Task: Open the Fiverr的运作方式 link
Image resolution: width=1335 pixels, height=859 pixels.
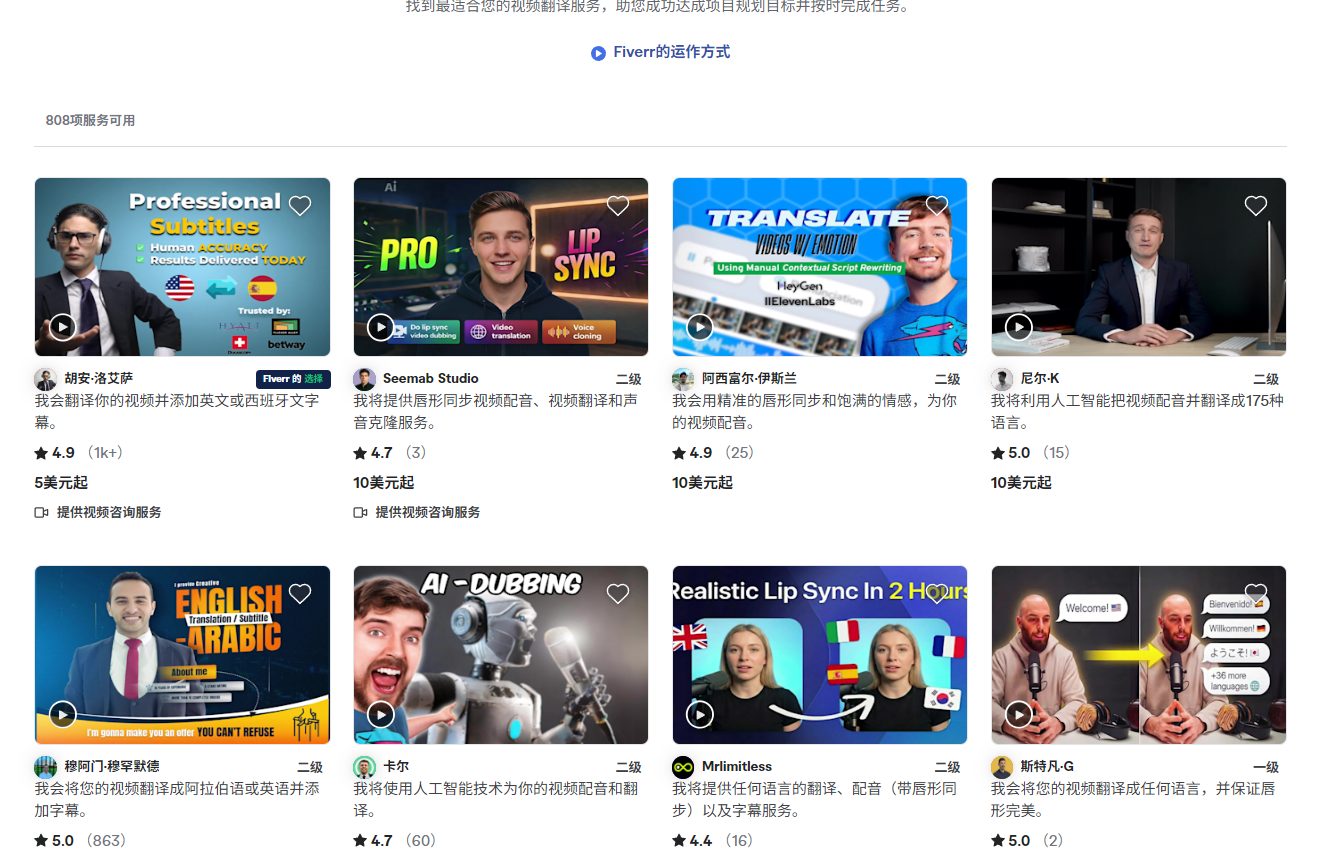Action: pos(661,52)
